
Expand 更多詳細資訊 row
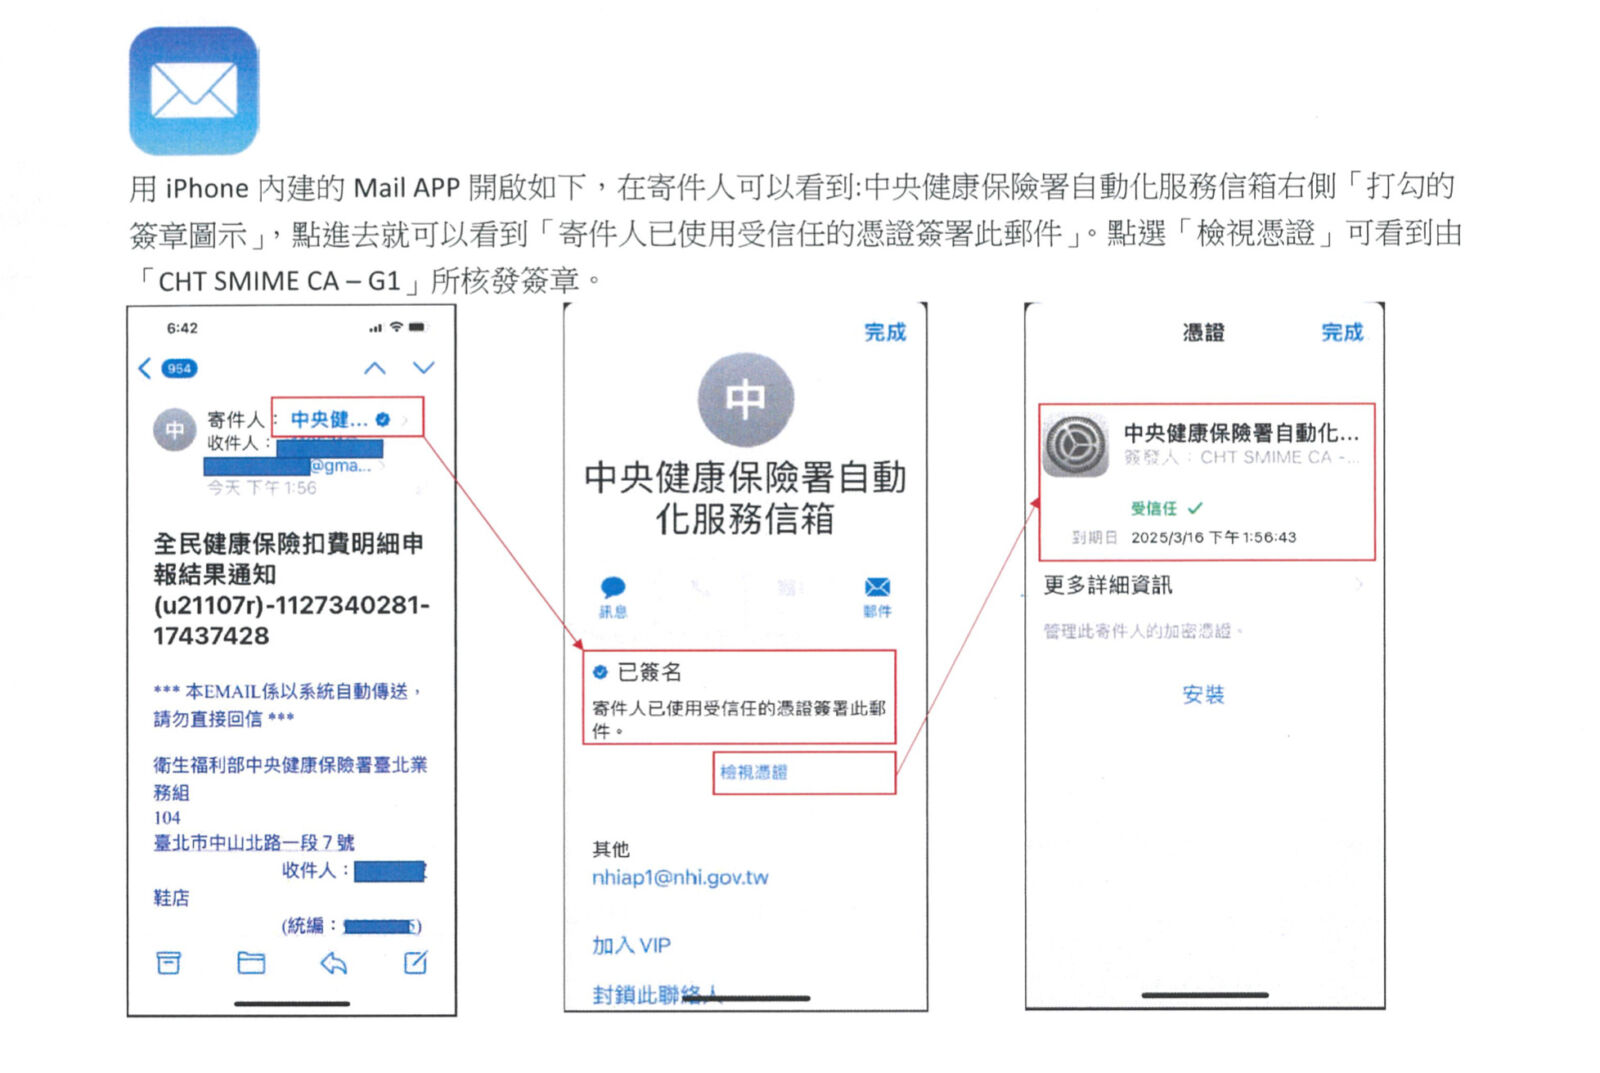click(x=1203, y=585)
